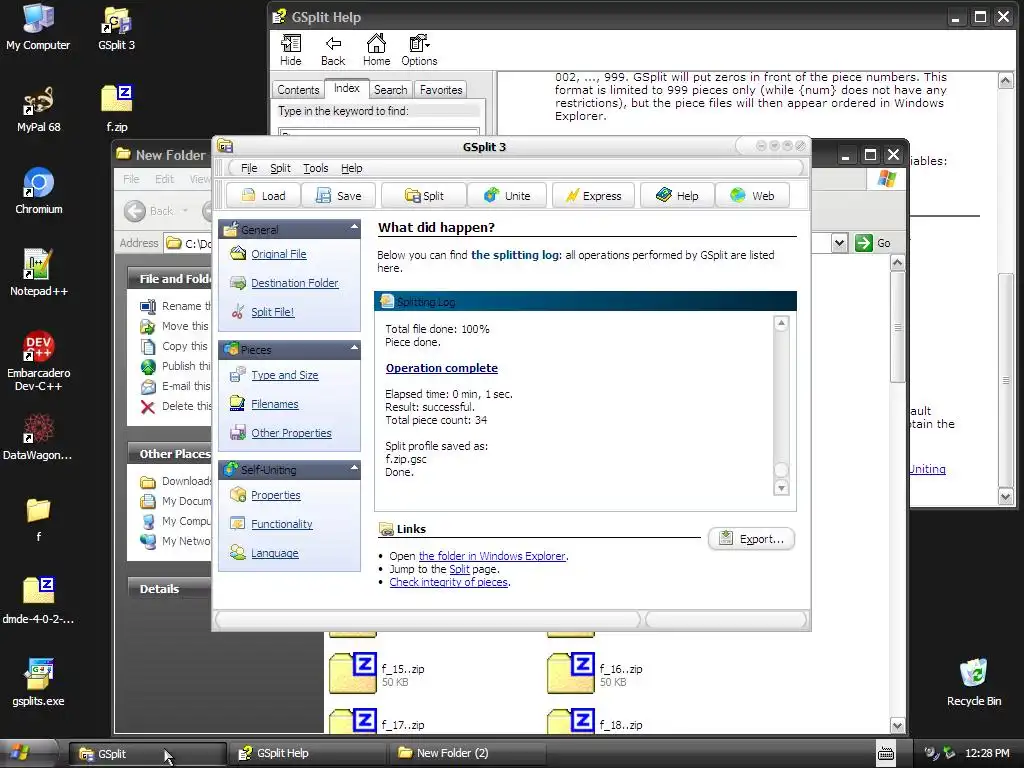Select the Notepad++ desktop icon
The height and width of the screenshot is (768, 1024).
[x=39, y=273]
